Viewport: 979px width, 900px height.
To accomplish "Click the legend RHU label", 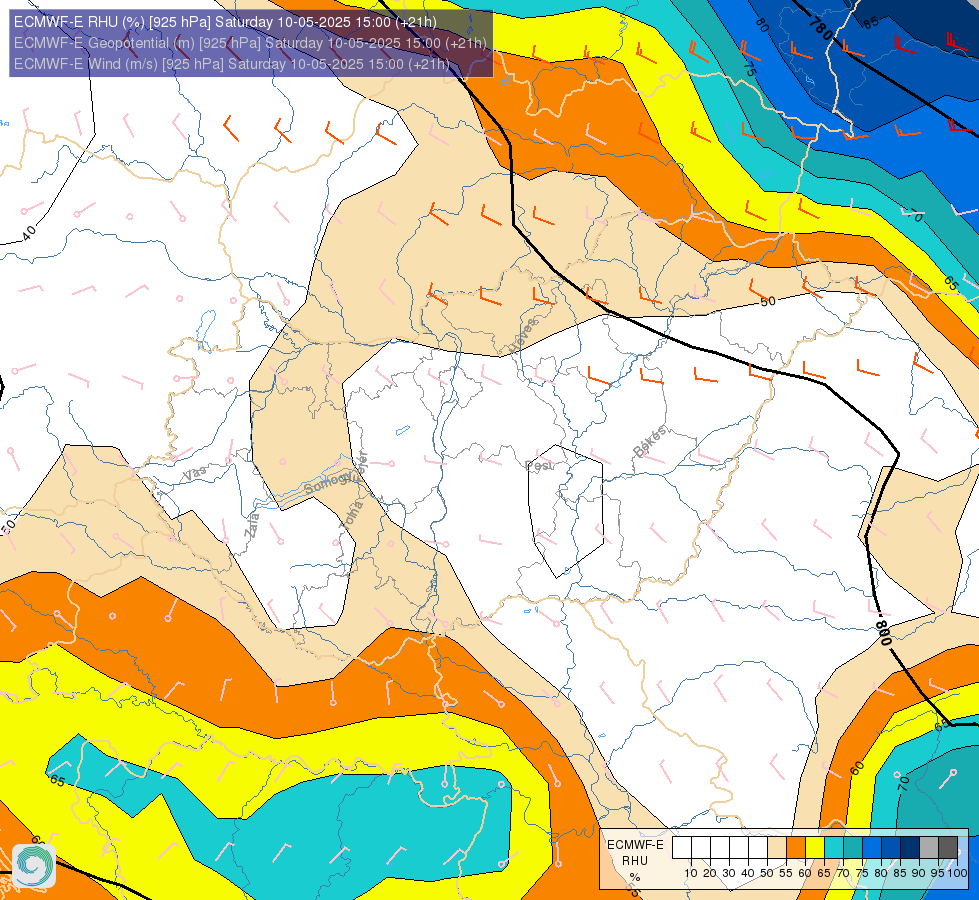I will click(635, 861).
